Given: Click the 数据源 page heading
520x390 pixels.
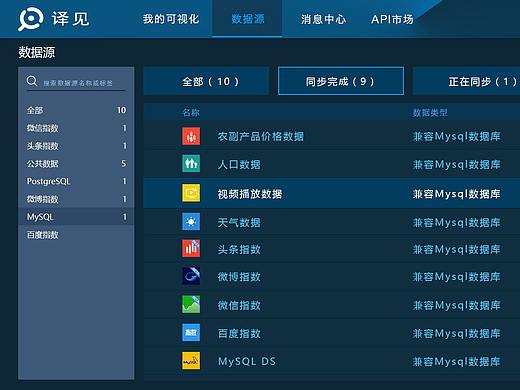Looking at the screenshot, I should click(x=37, y=52).
